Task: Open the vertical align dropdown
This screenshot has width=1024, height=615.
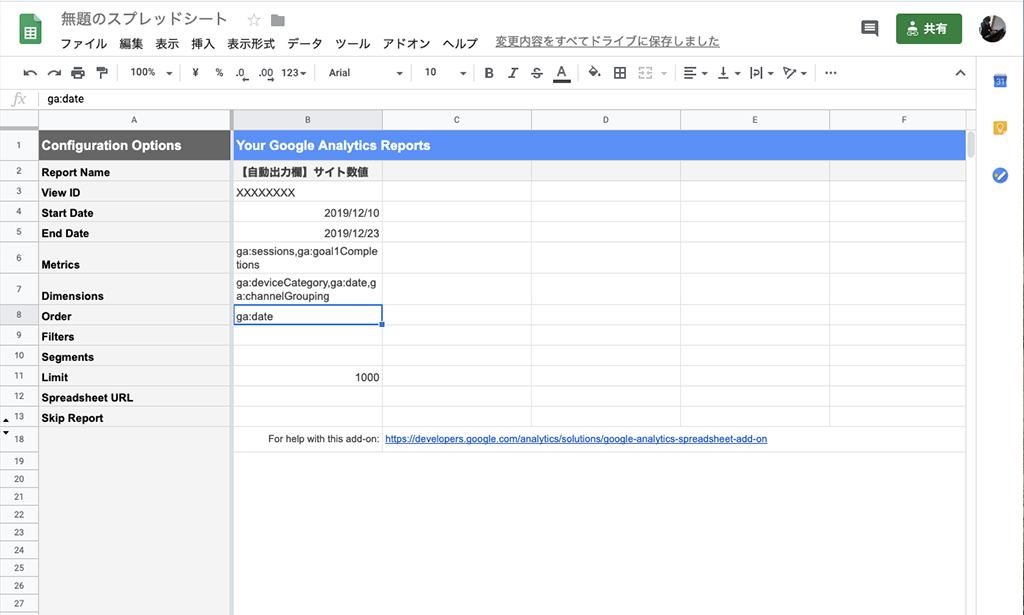Action: 729,73
